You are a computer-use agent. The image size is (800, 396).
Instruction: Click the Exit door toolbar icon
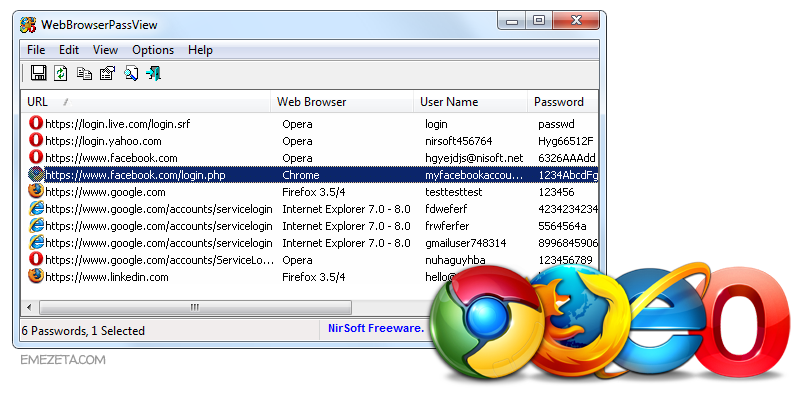[x=154, y=73]
